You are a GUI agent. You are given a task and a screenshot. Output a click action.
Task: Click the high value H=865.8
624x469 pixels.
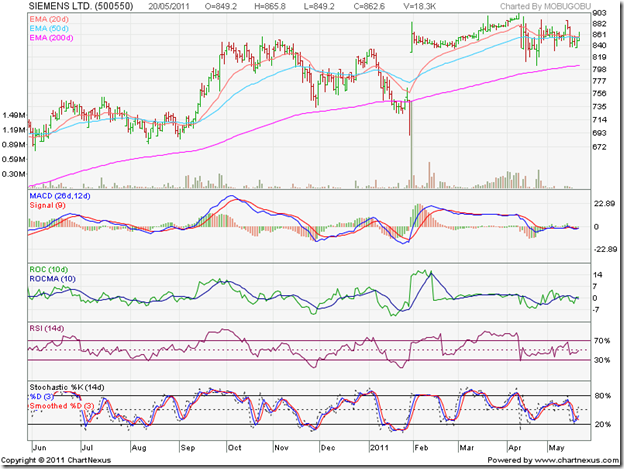270,6
